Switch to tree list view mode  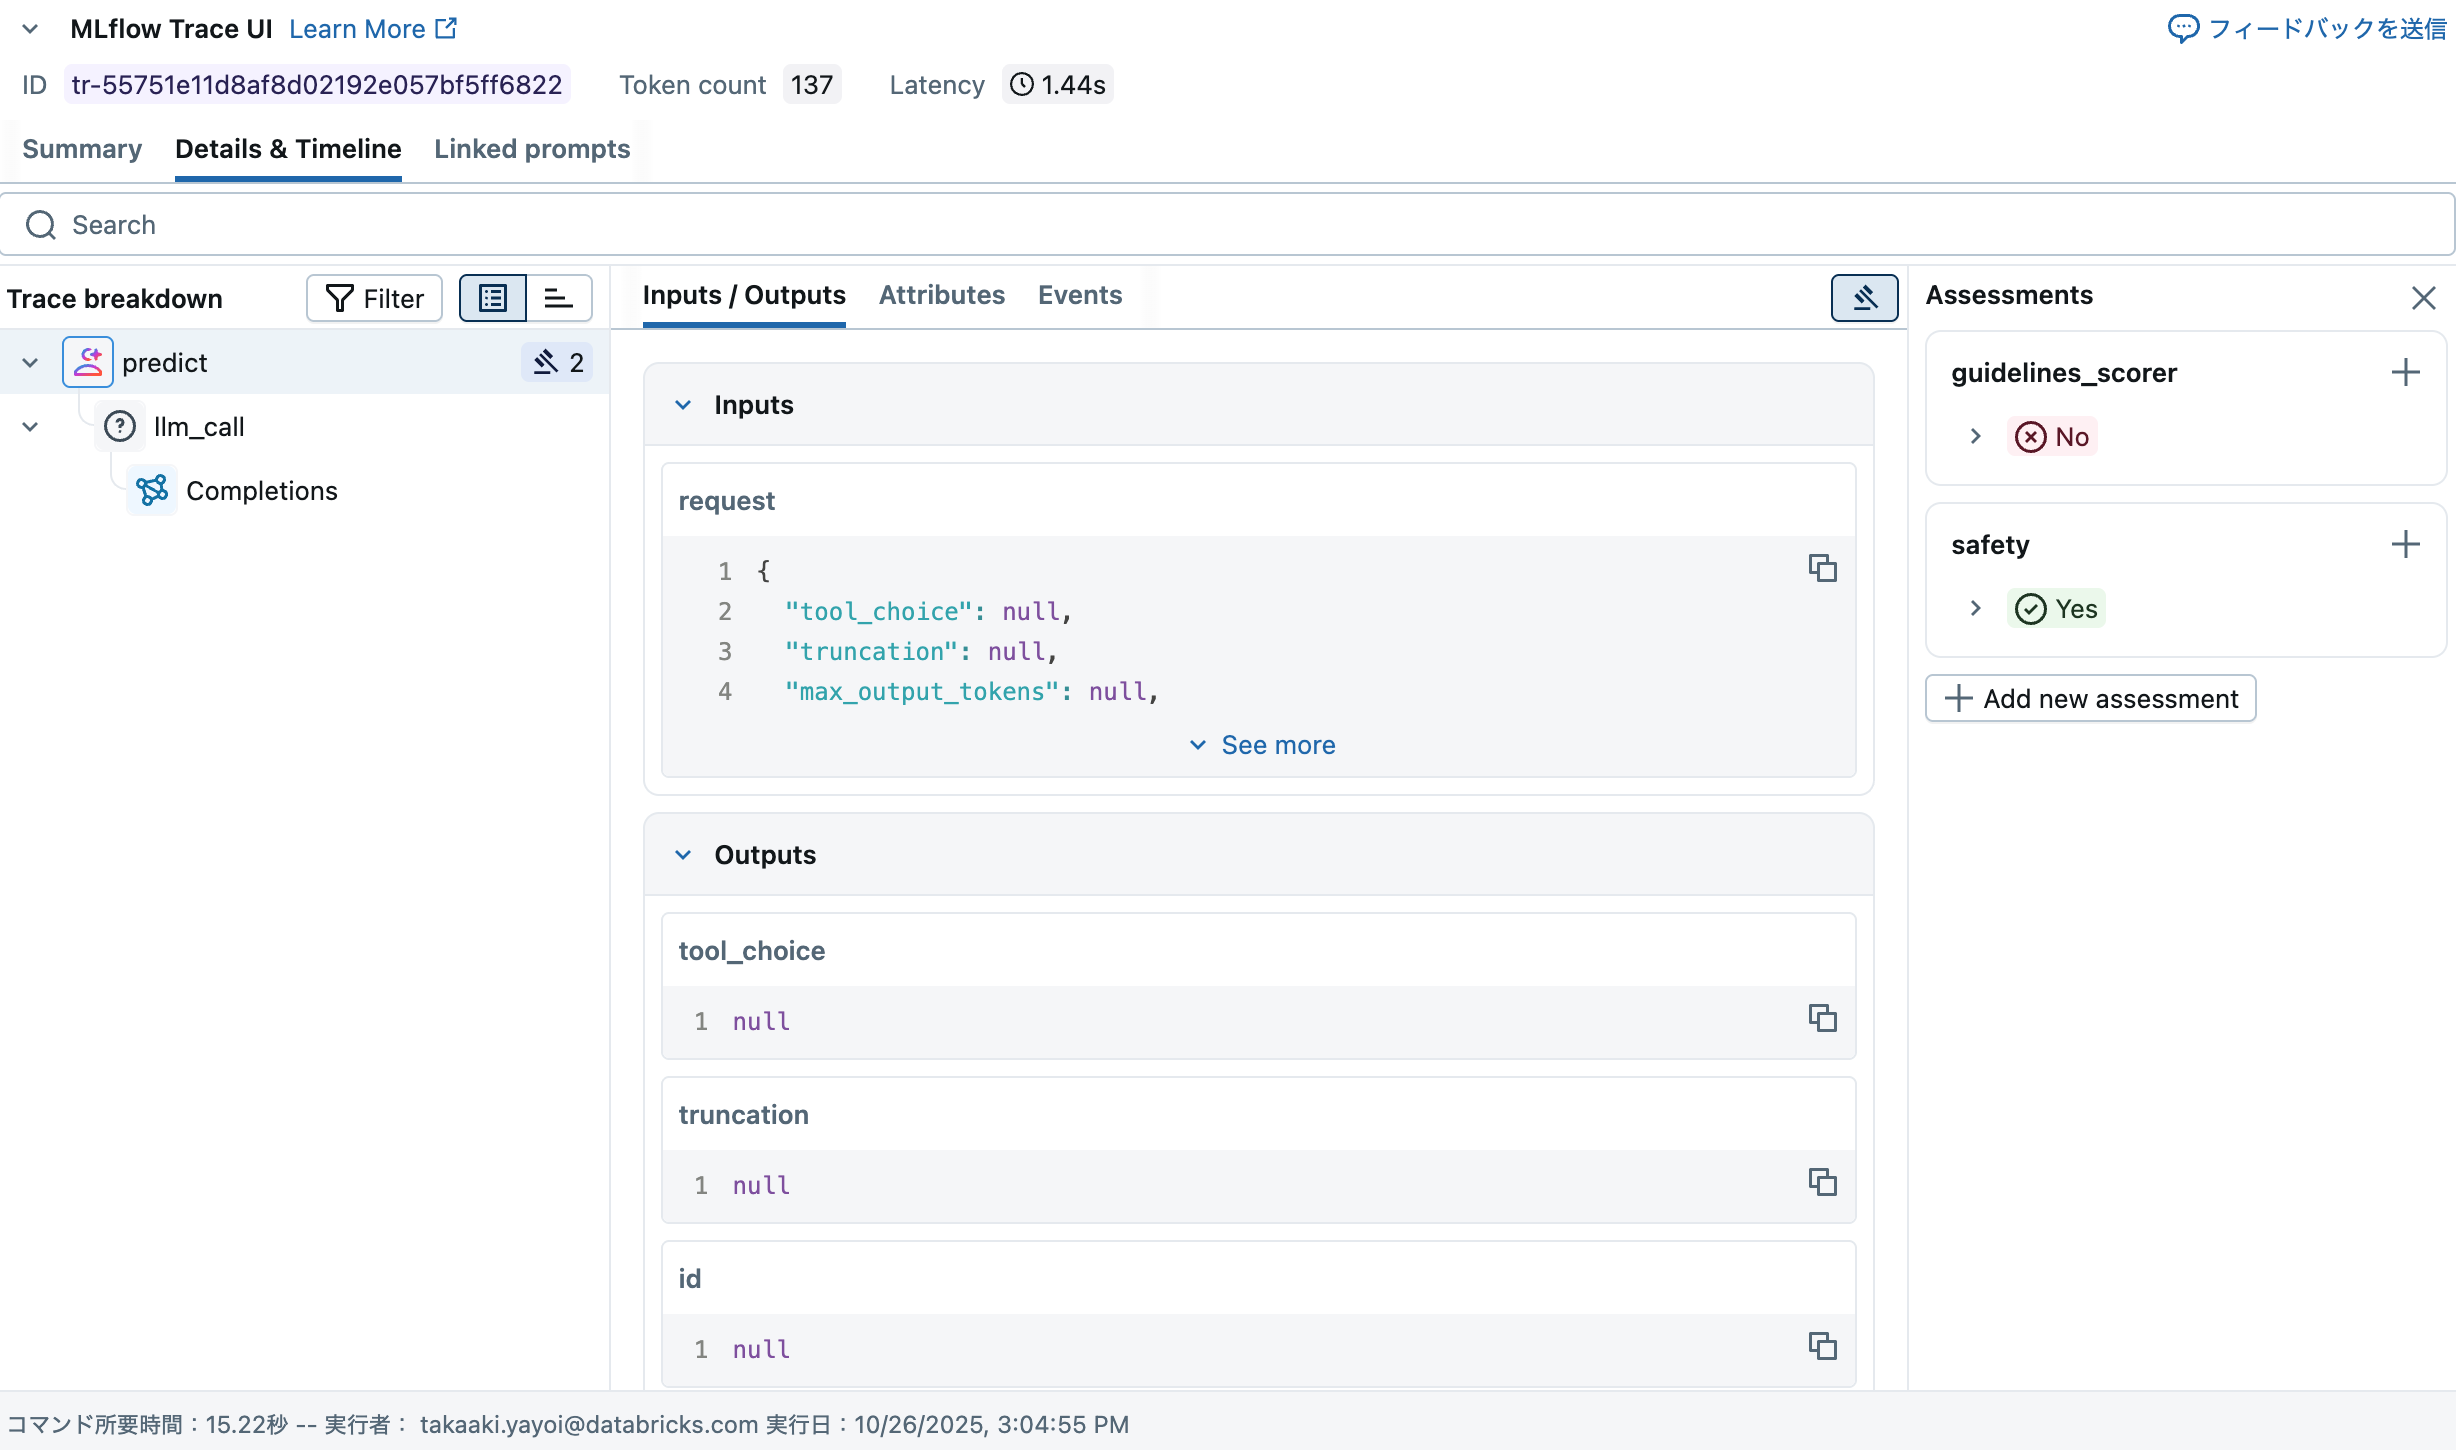point(493,298)
